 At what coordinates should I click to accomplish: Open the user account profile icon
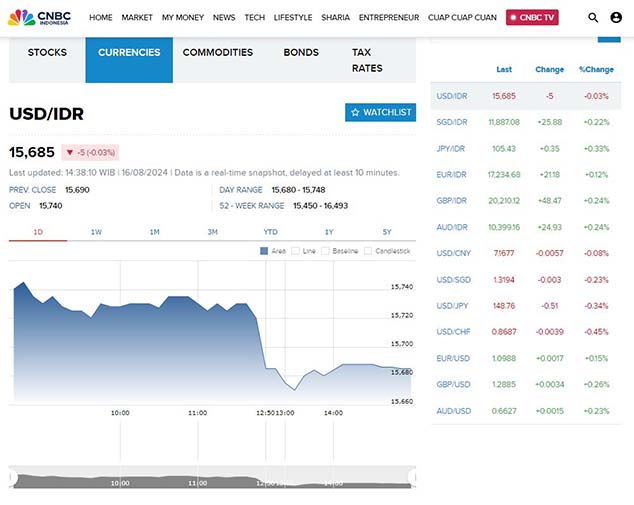click(x=616, y=18)
